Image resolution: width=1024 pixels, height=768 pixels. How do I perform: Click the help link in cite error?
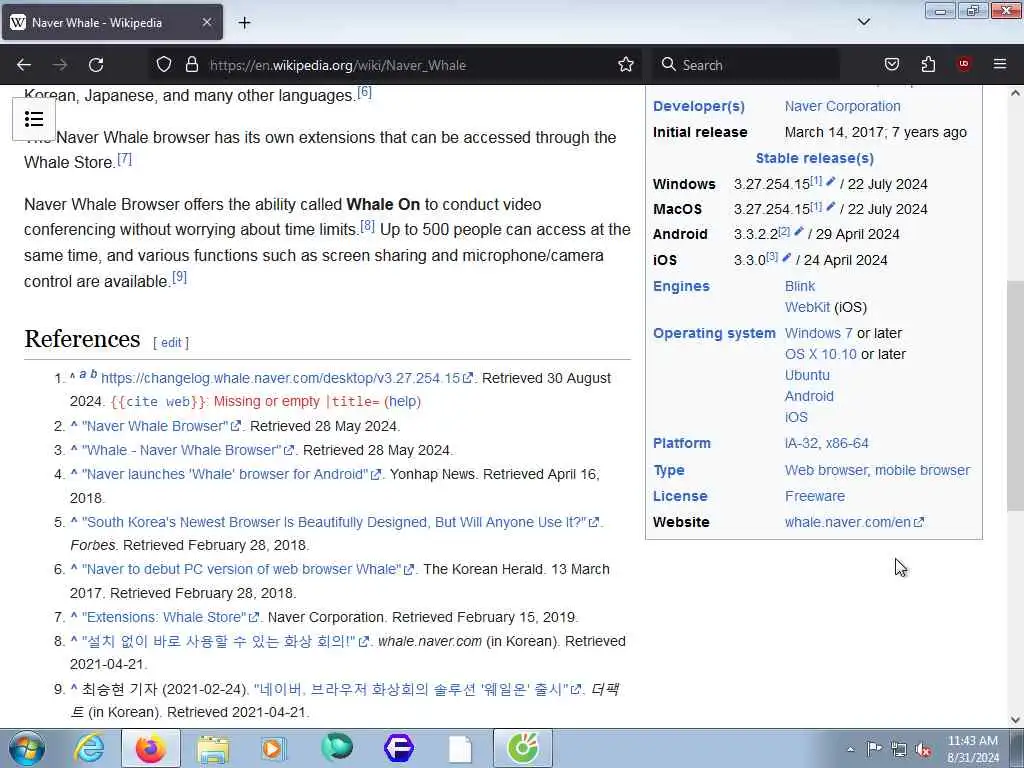403,401
